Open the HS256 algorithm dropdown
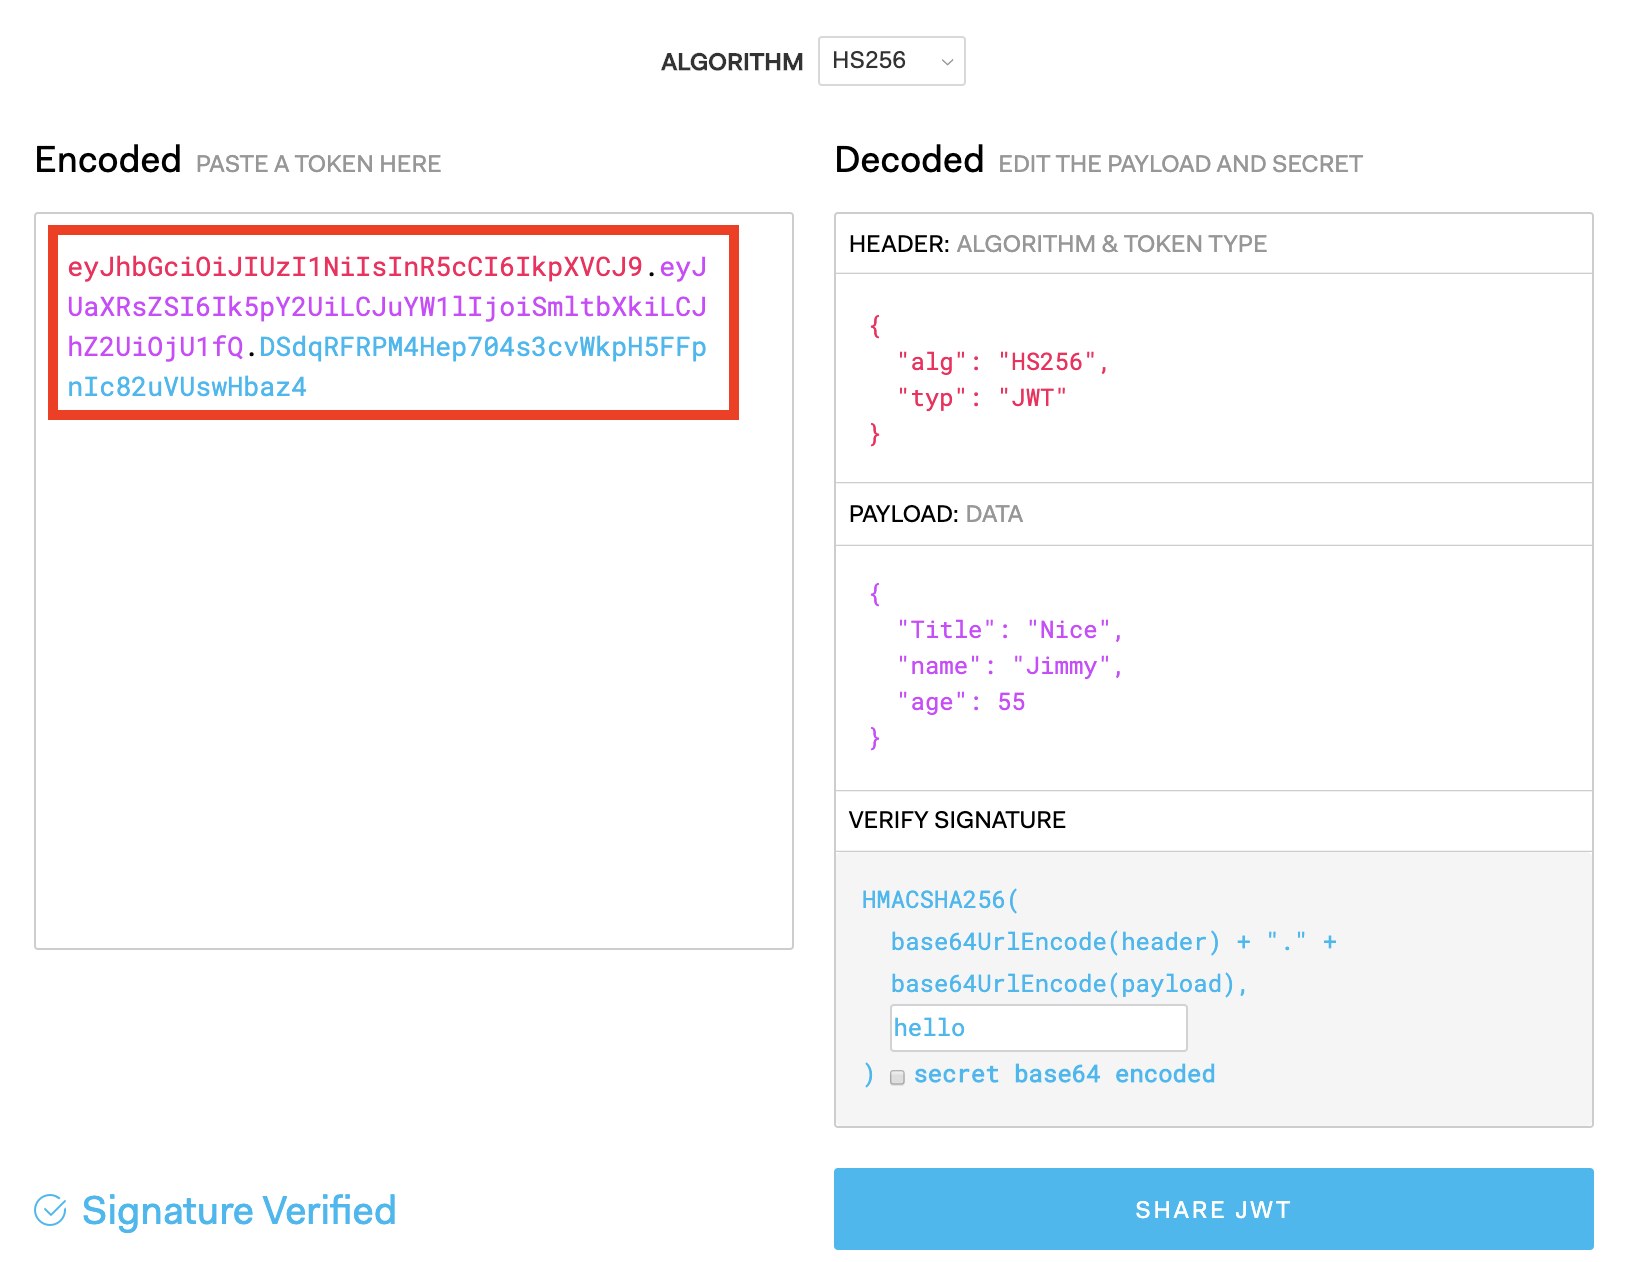The image size is (1628, 1262). [x=891, y=61]
